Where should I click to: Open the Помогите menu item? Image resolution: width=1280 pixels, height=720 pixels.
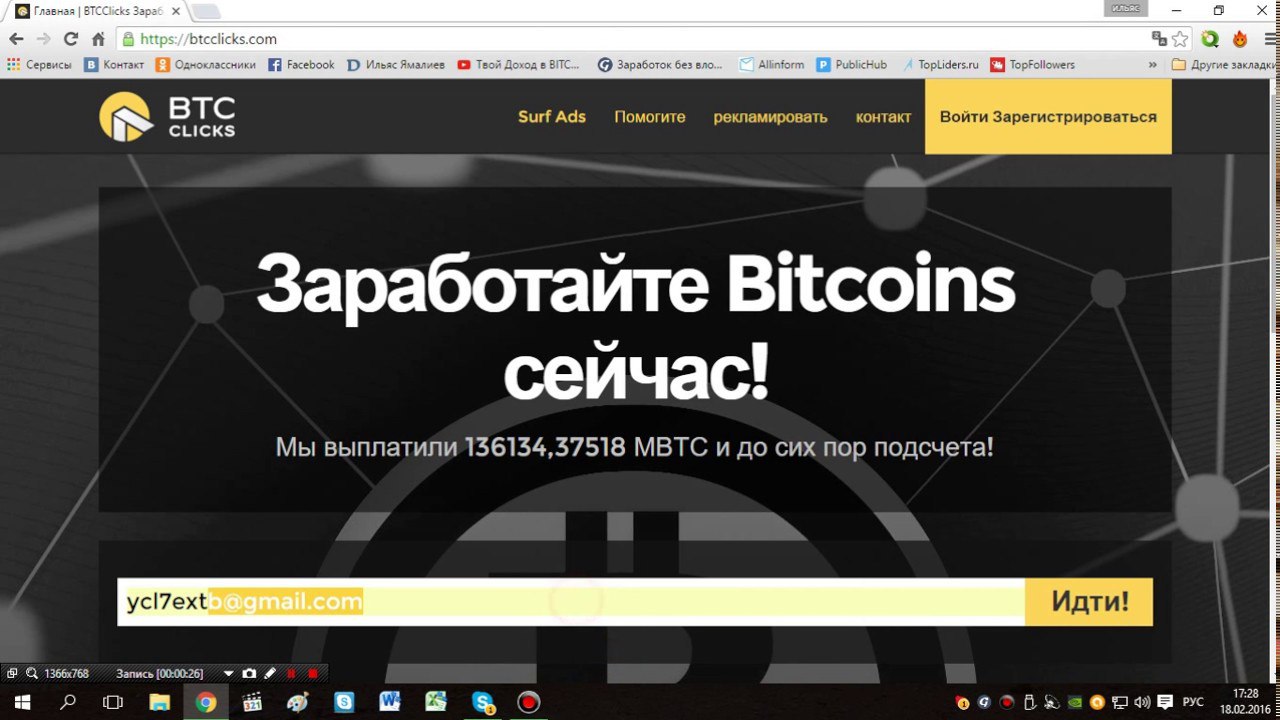coord(650,117)
